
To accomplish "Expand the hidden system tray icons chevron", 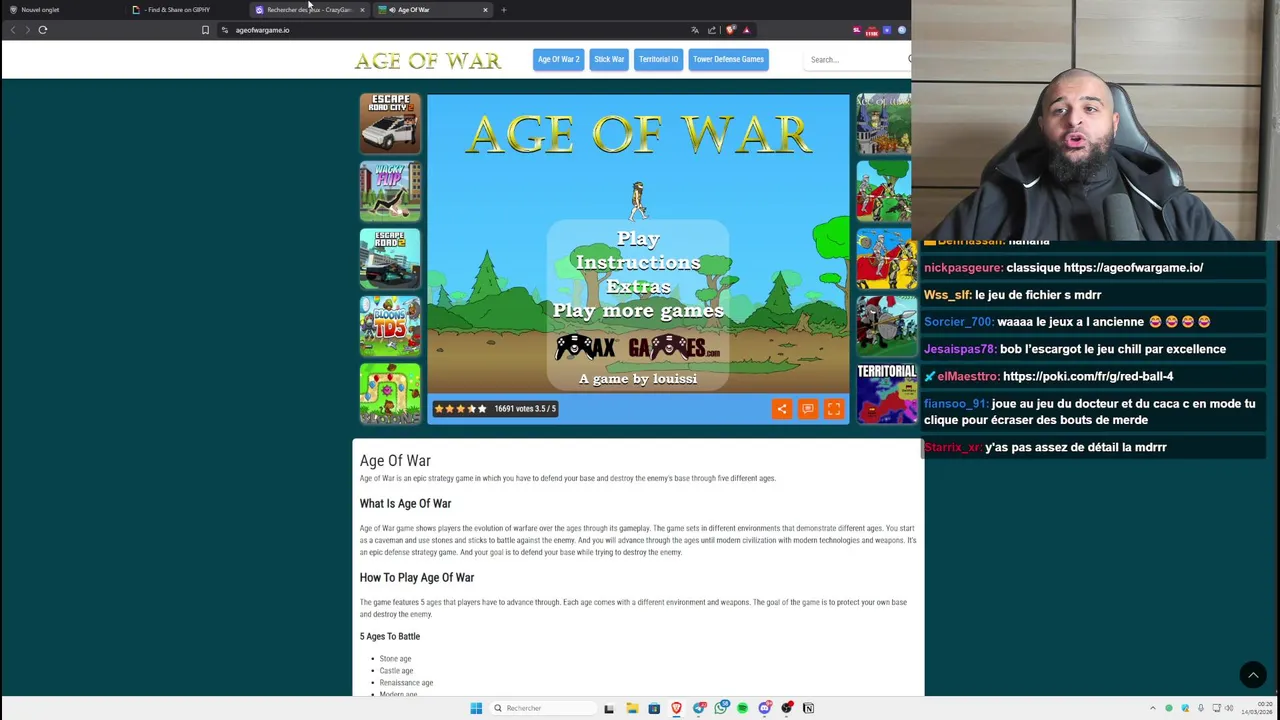I will click(1152, 708).
